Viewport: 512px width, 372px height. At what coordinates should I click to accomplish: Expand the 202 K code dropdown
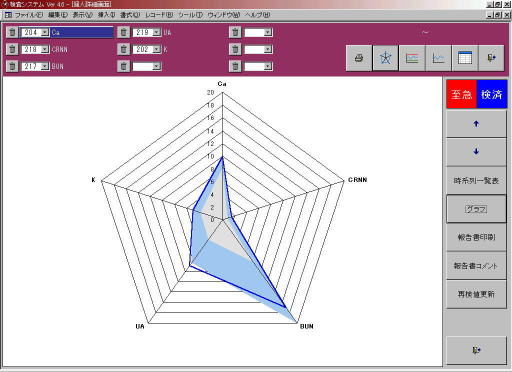[x=156, y=49]
